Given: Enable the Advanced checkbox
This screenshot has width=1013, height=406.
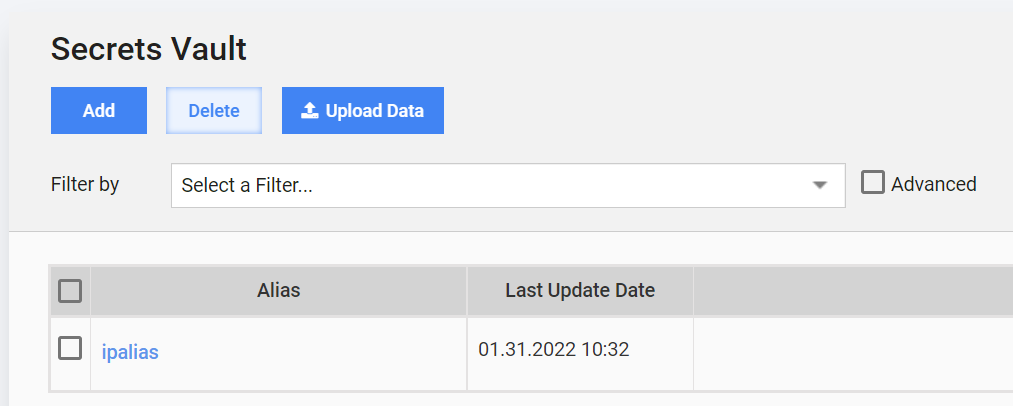Looking at the screenshot, I should tap(872, 183).
